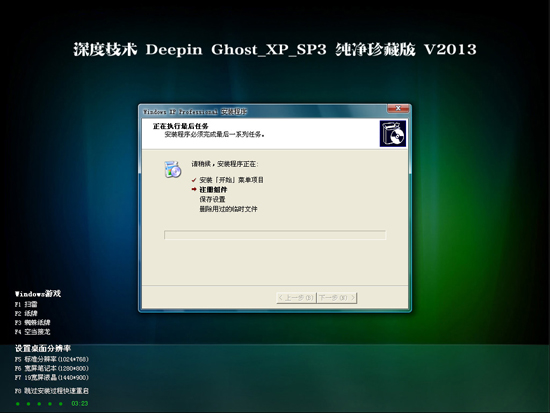550x413 pixels.
Task: Select the 删除用过的临时文件 step text
Action: [x=228, y=209]
